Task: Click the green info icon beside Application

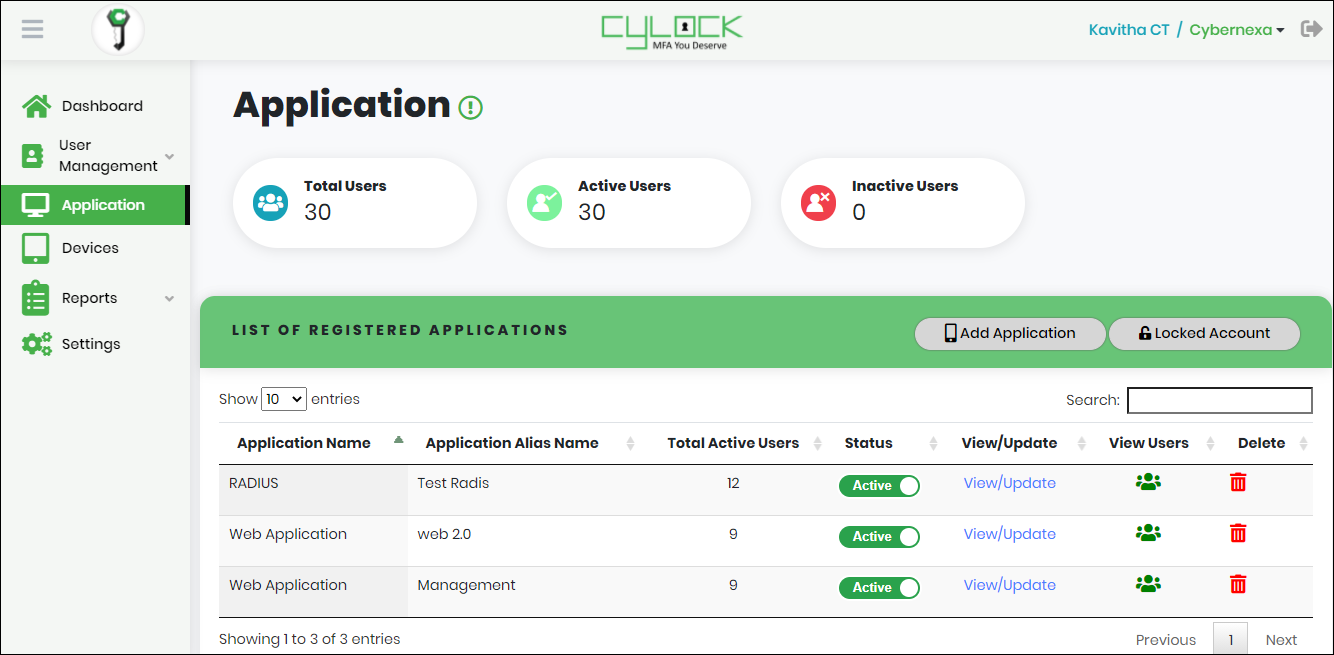Action: click(x=470, y=108)
